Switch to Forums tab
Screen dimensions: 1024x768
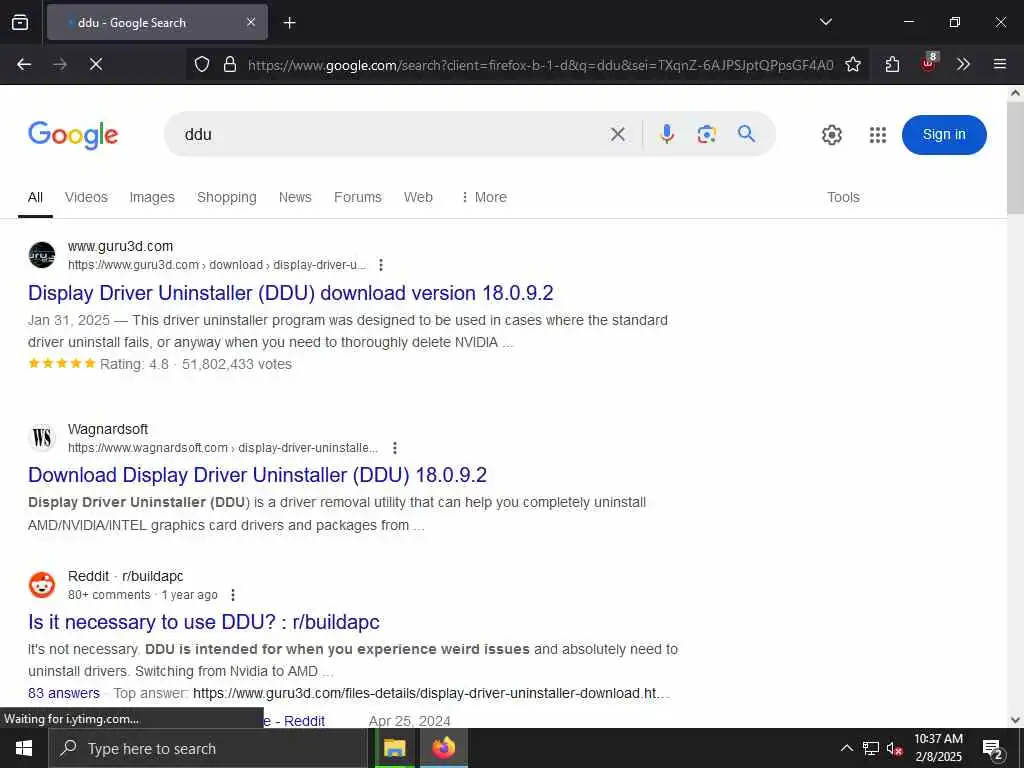(357, 197)
